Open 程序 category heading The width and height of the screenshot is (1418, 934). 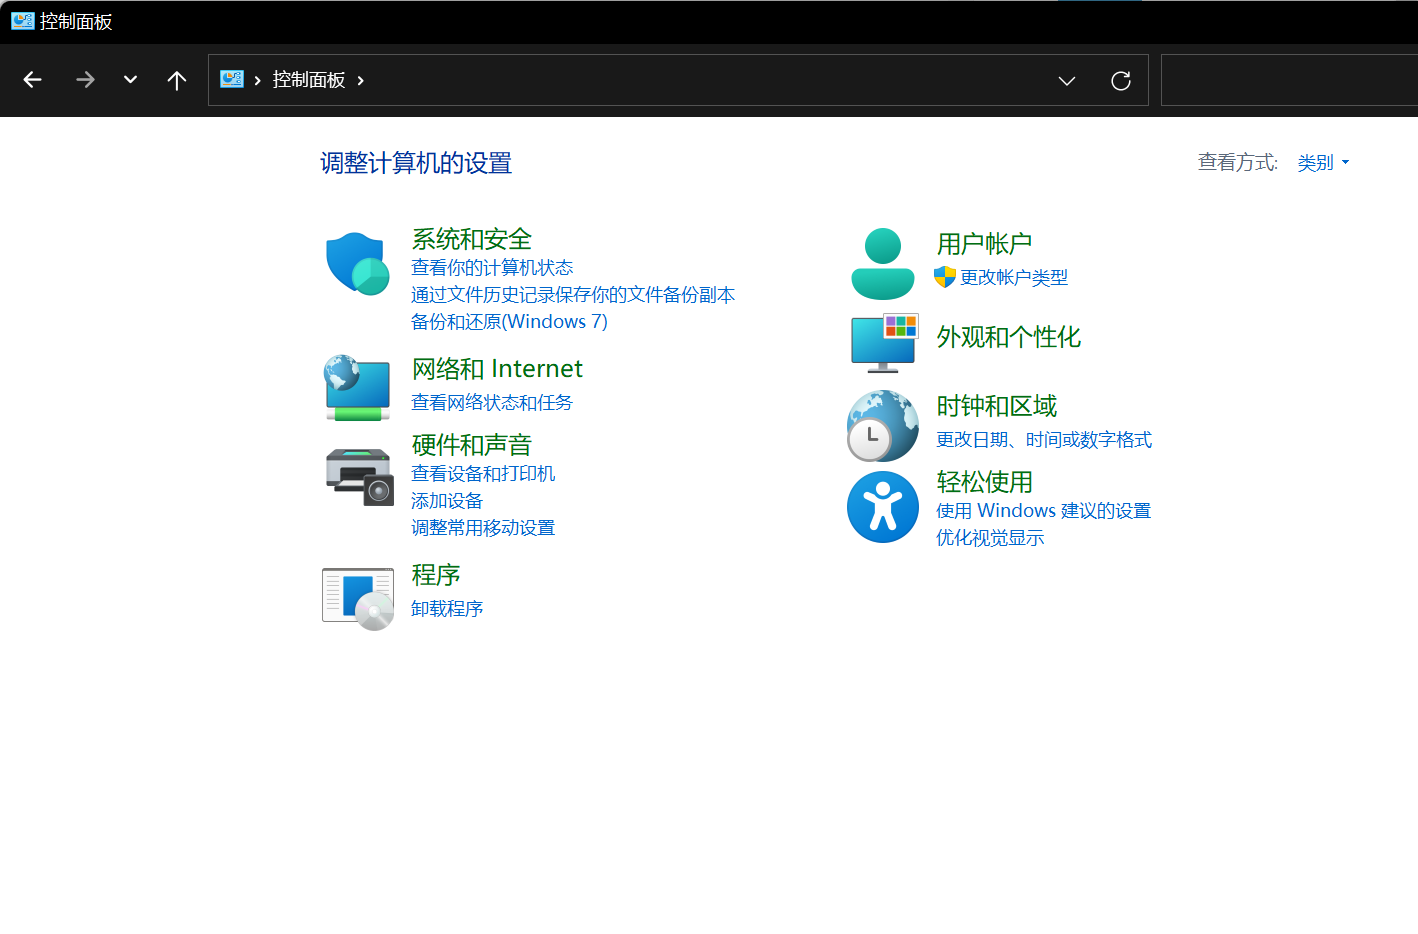(436, 575)
